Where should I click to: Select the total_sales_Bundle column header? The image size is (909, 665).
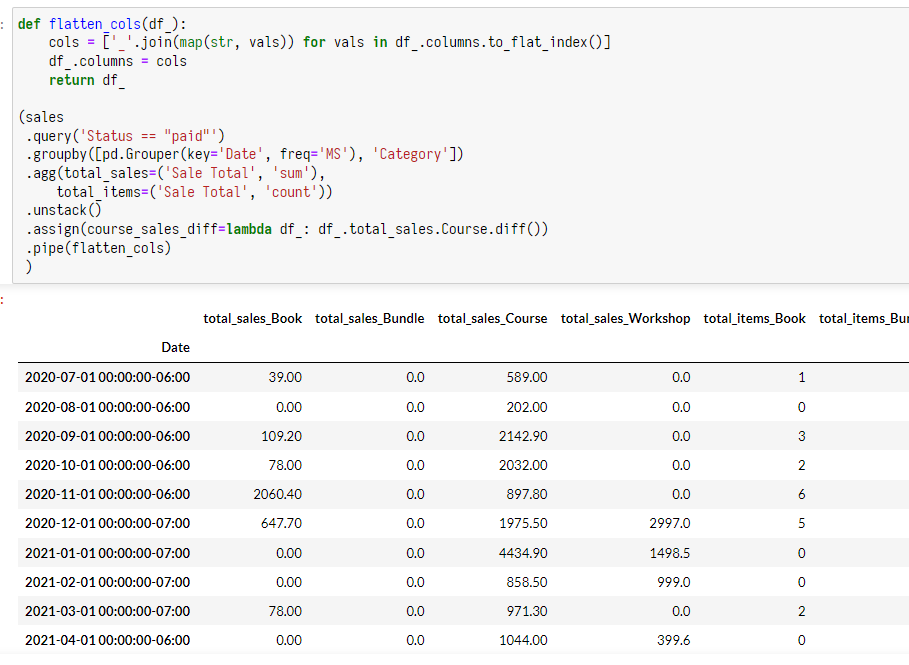pyautogui.click(x=369, y=318)
